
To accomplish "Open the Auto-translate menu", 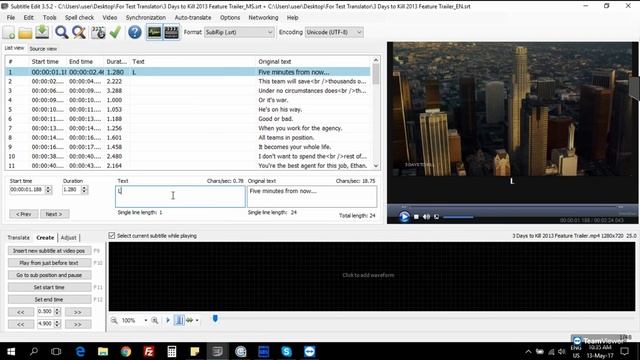I will [x=193, y=18].
